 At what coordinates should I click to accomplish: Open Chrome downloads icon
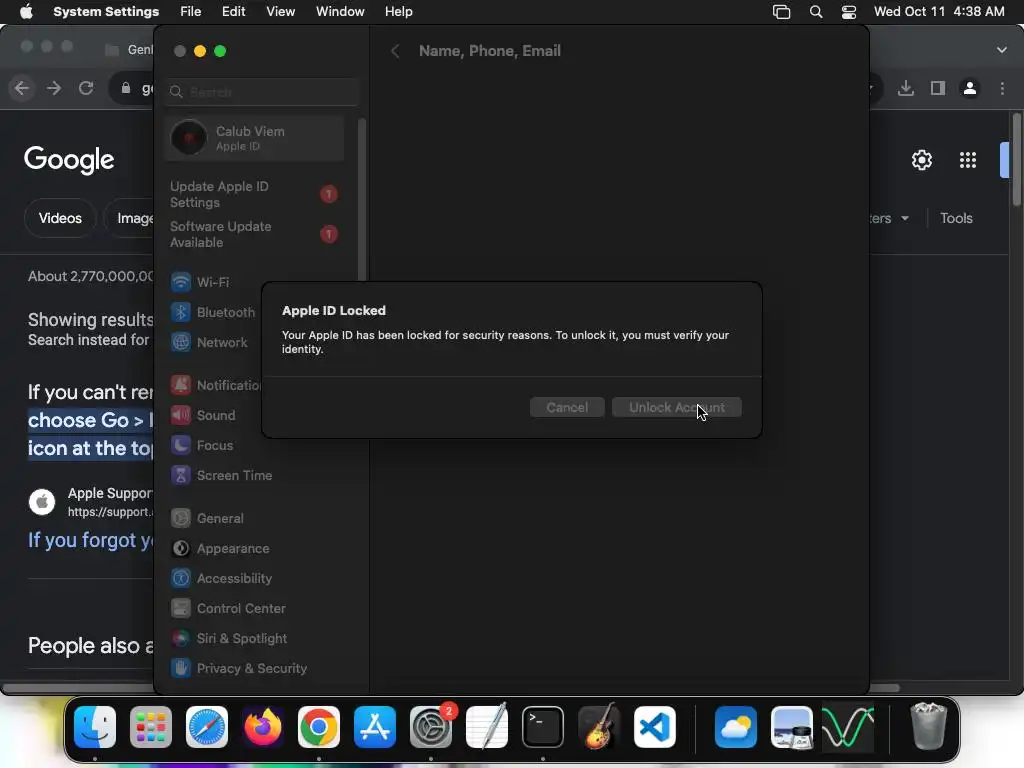point(906,88)
